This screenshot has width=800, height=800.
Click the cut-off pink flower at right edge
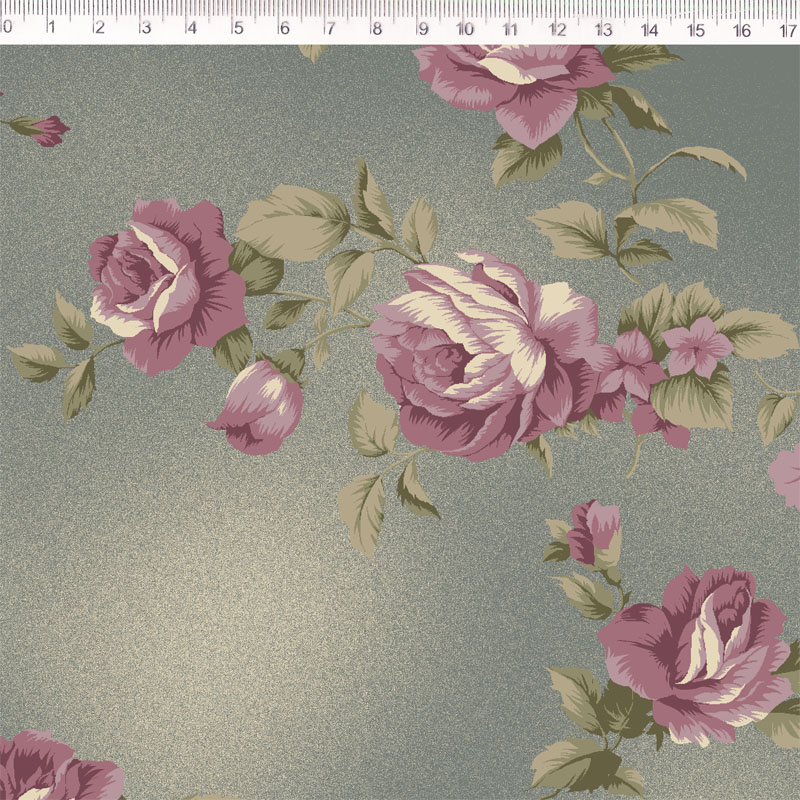click(x=788, y=475)
